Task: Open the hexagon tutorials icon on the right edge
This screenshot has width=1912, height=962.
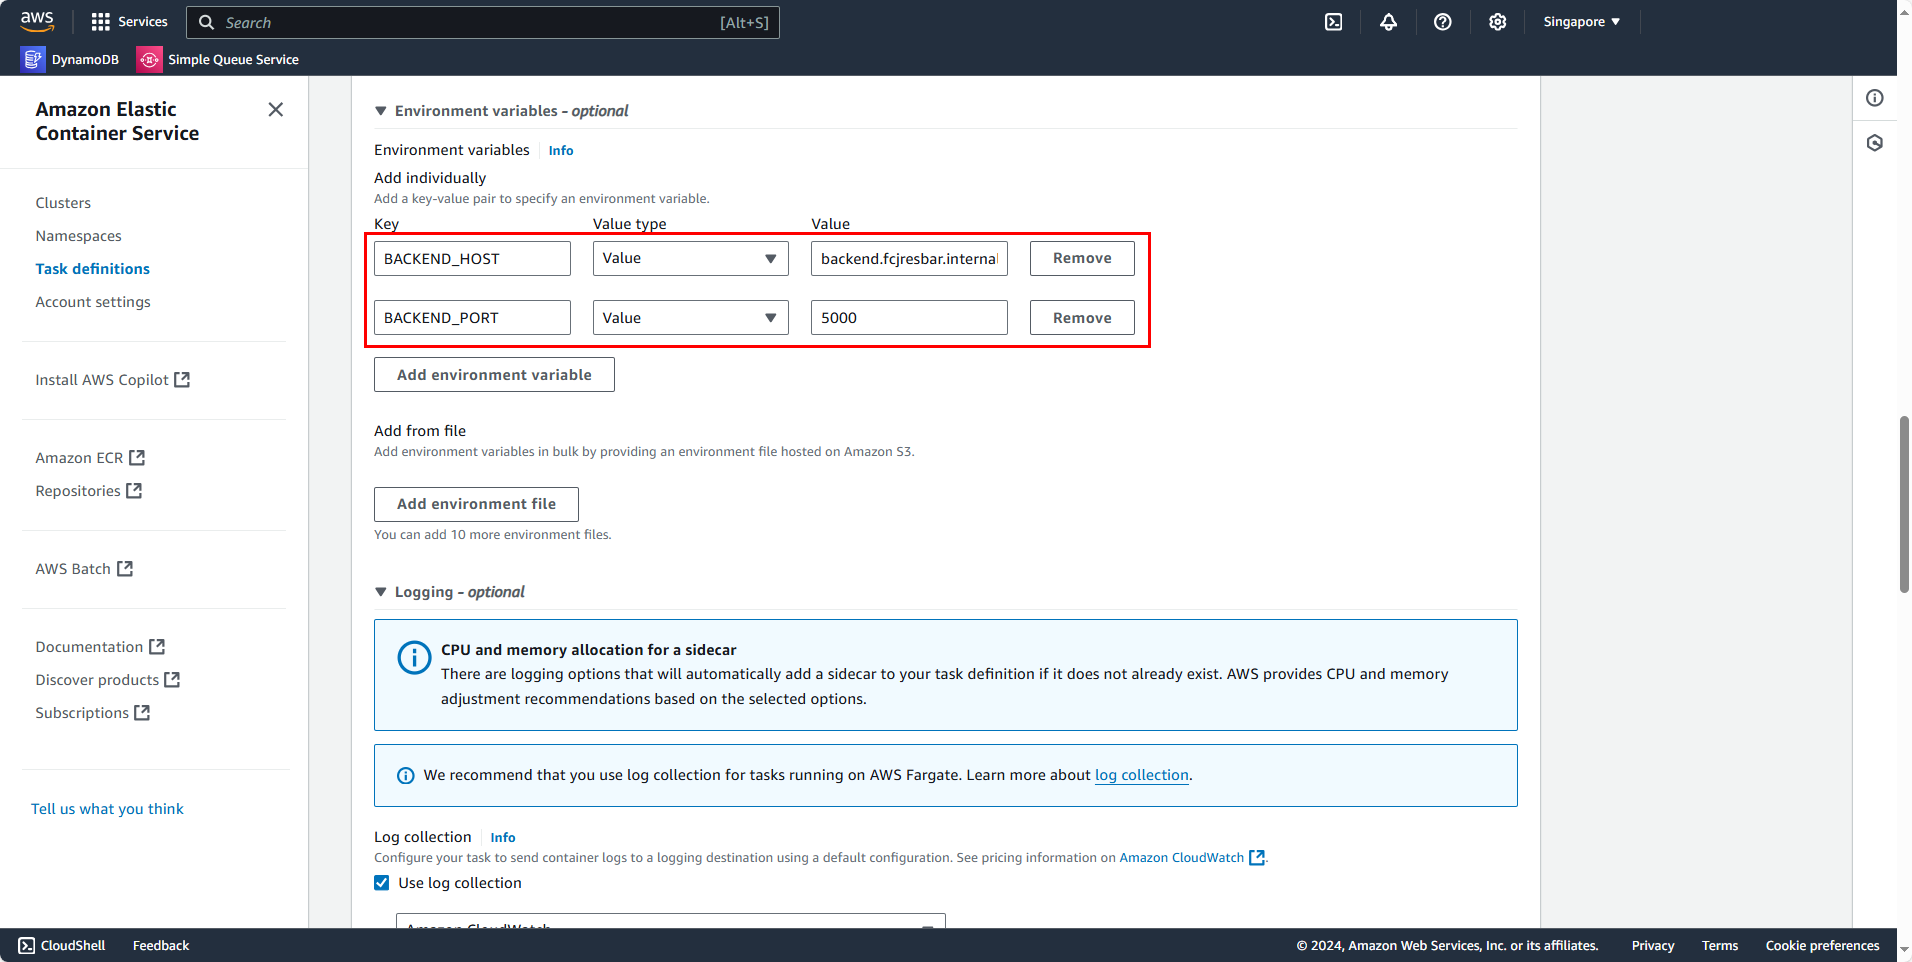Action: tap(1875, 143)
